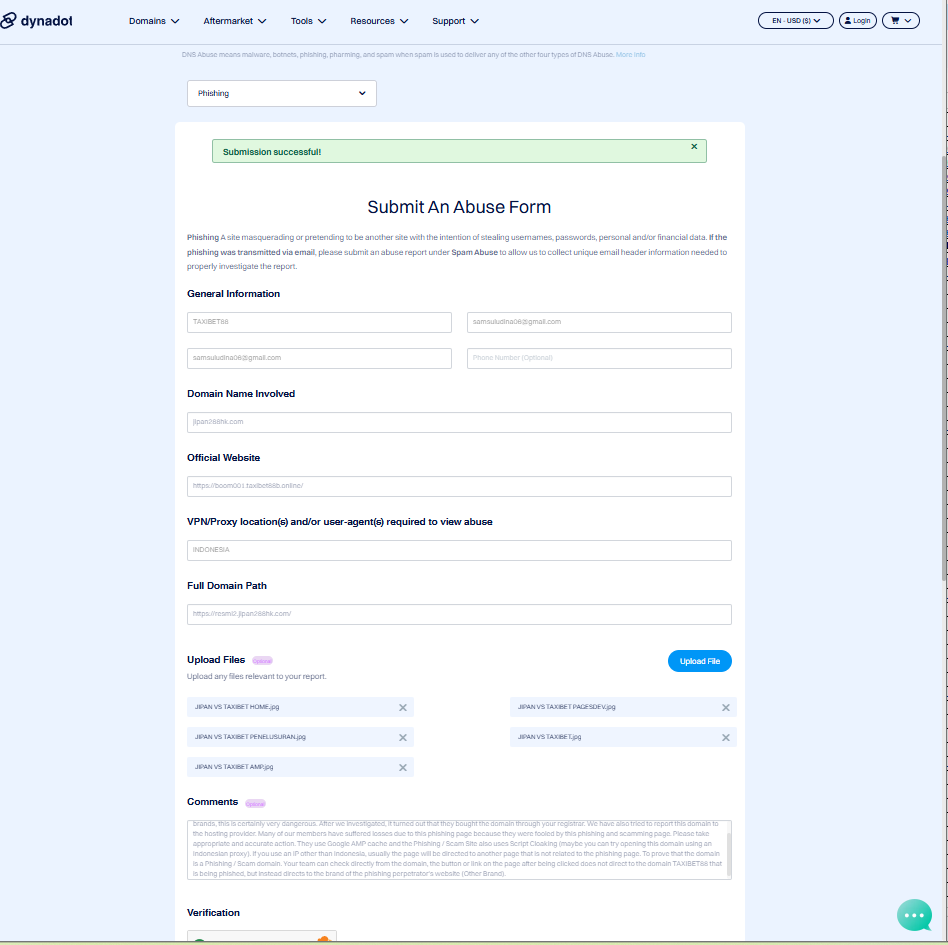Image resolution: width=948 pixels, height=945 pixels.
Task: Click the page vertical scrollbar
Action: click(x=944, y=369)
